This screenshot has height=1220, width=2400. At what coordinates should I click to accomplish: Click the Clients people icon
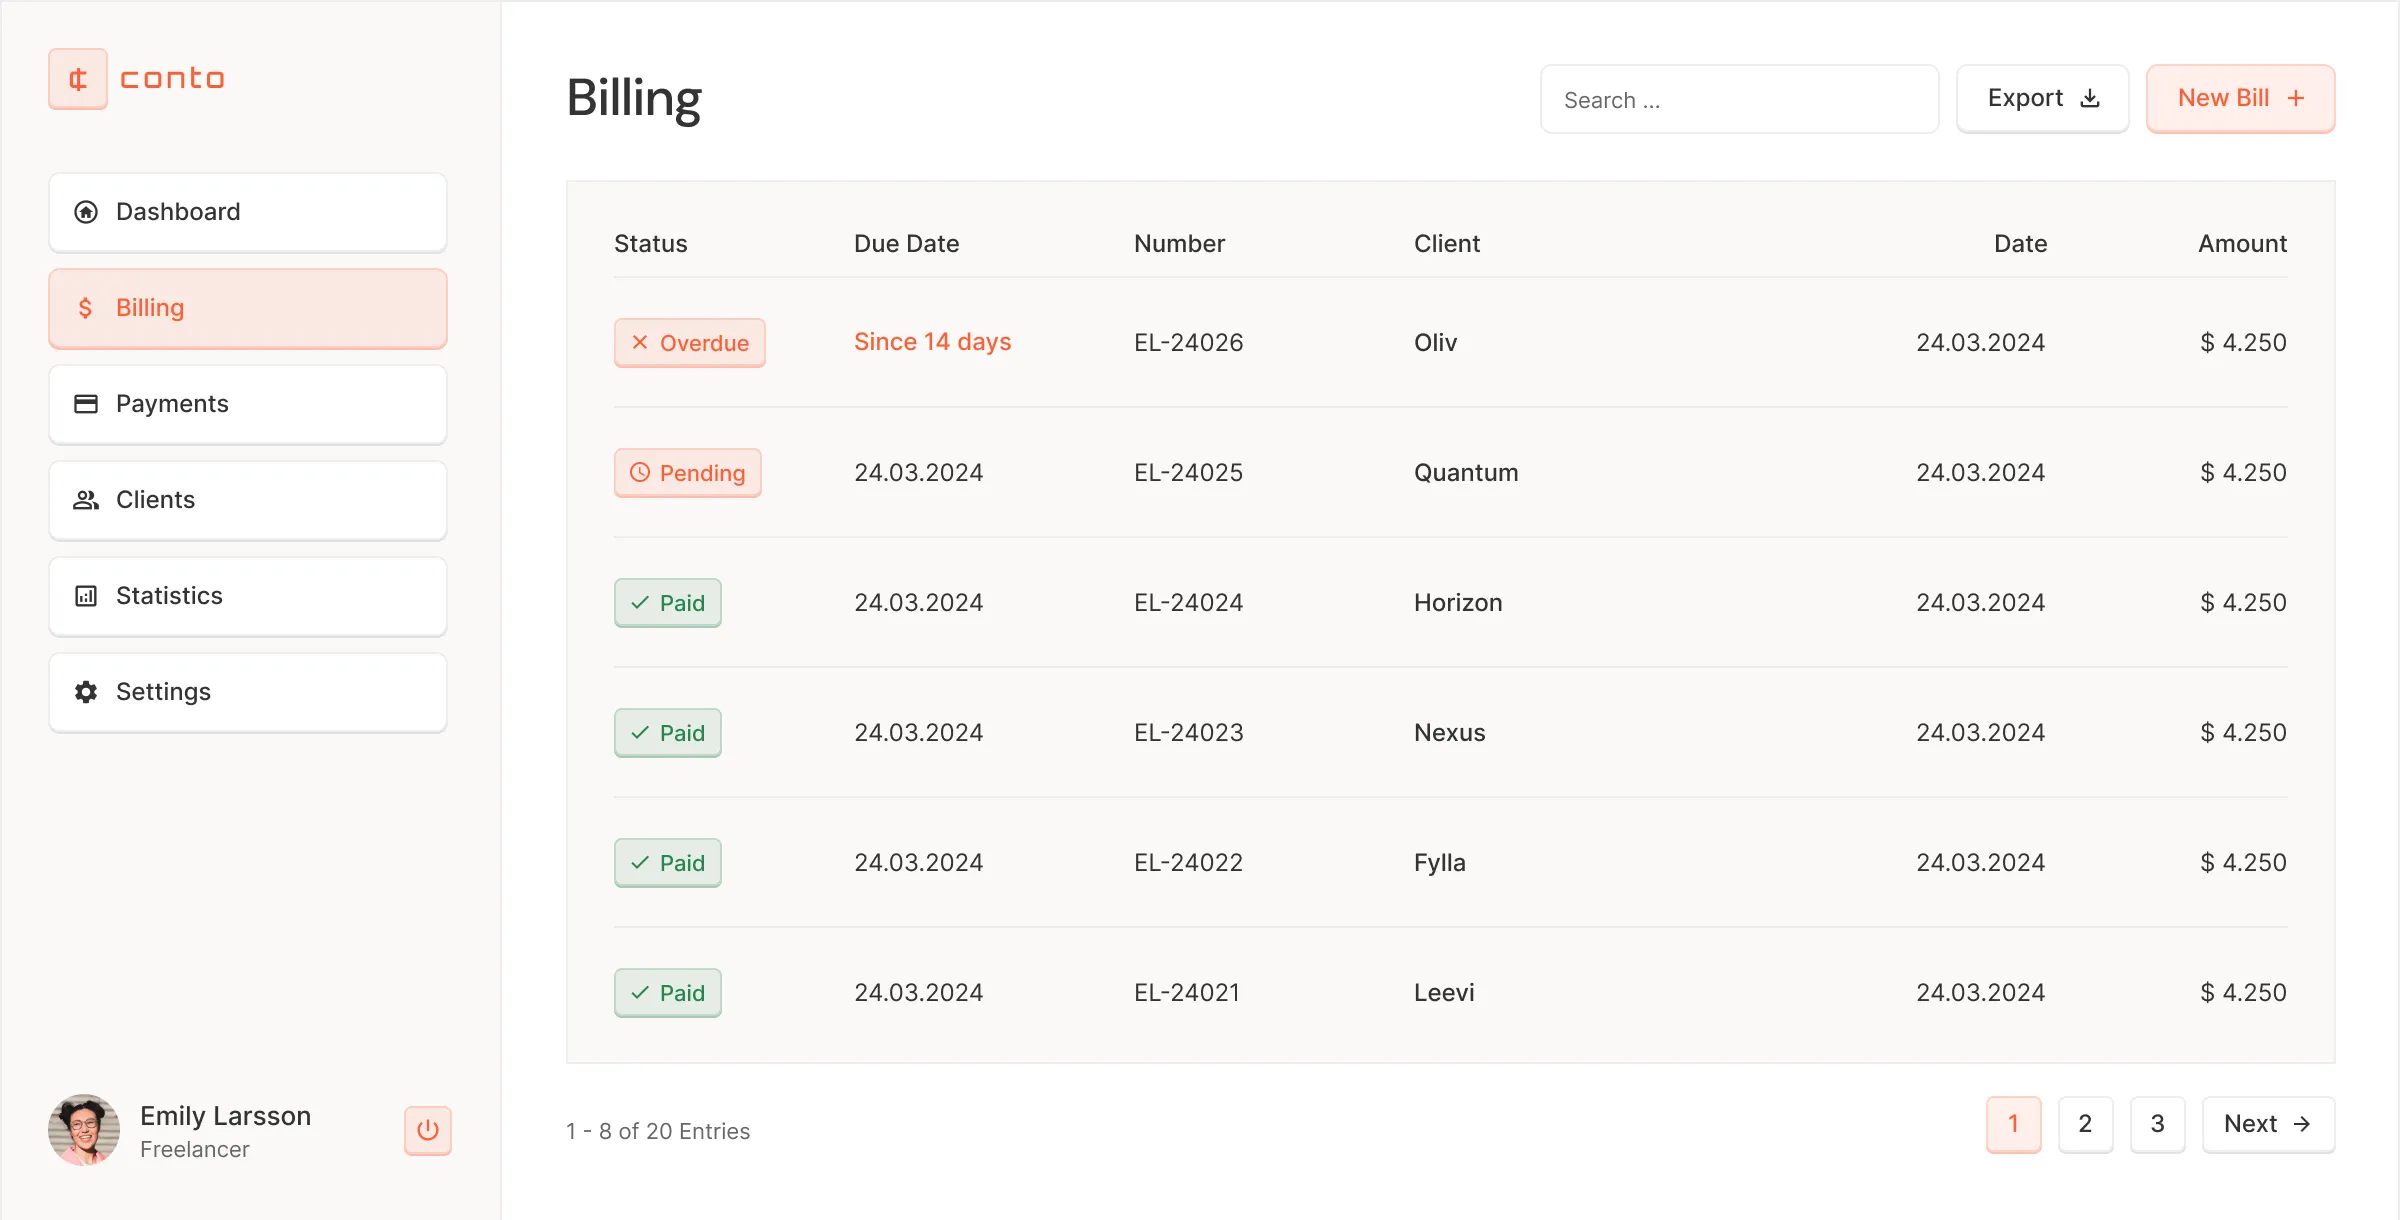coord(86,500)
